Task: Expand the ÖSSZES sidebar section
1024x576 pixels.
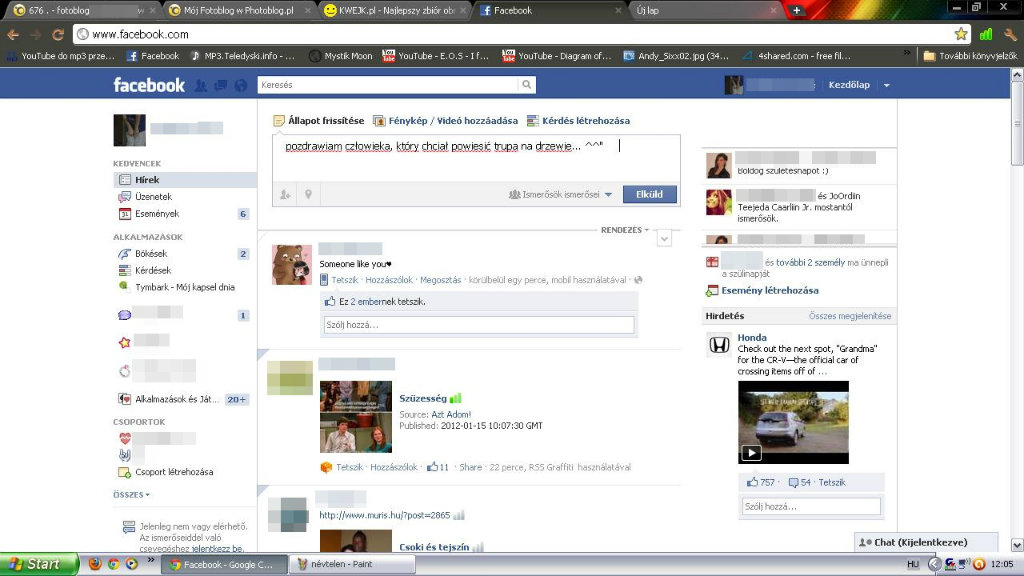Action: 131,495
